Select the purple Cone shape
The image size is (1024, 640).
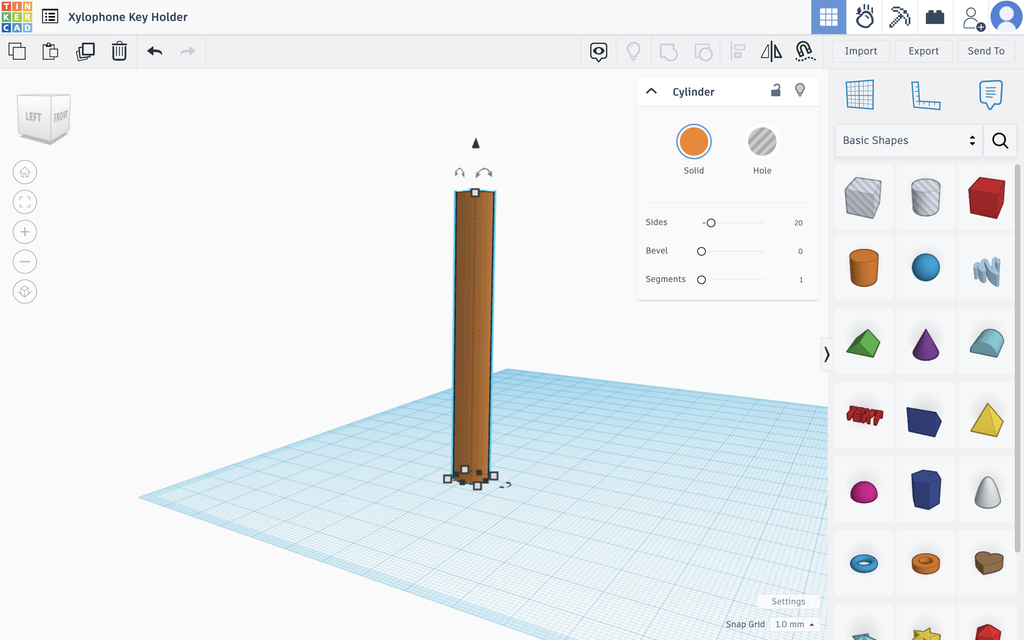click(925, 344)
